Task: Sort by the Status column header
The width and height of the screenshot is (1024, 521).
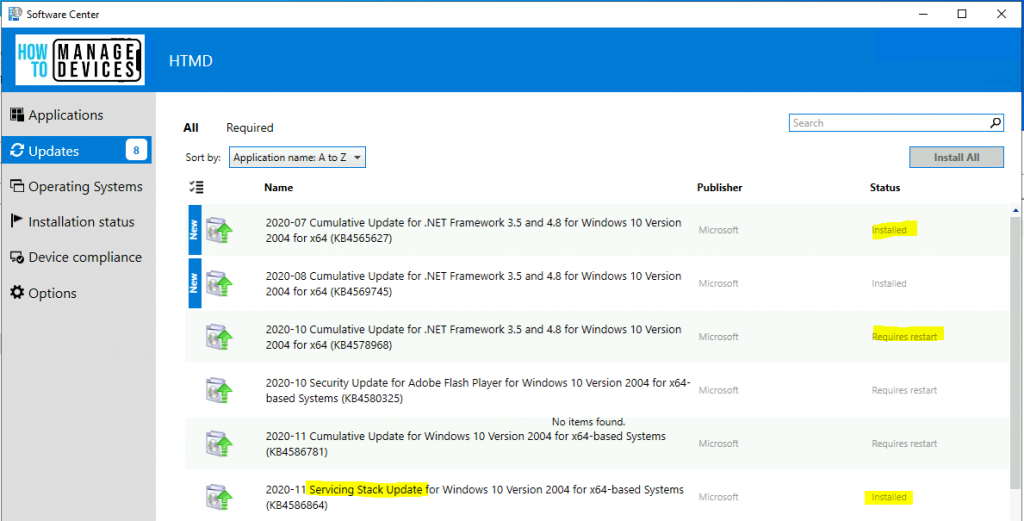Action: point(885,187)
